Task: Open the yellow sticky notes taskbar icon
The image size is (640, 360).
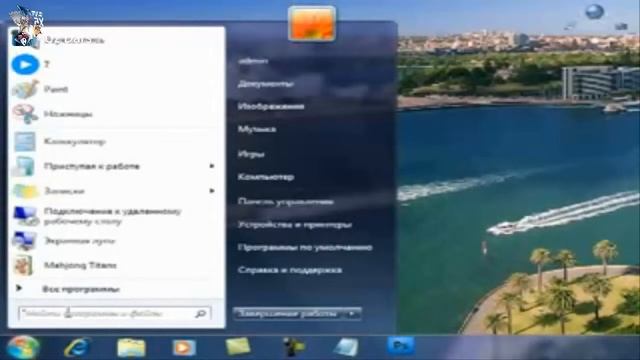Action: click(x=238, y=347)
